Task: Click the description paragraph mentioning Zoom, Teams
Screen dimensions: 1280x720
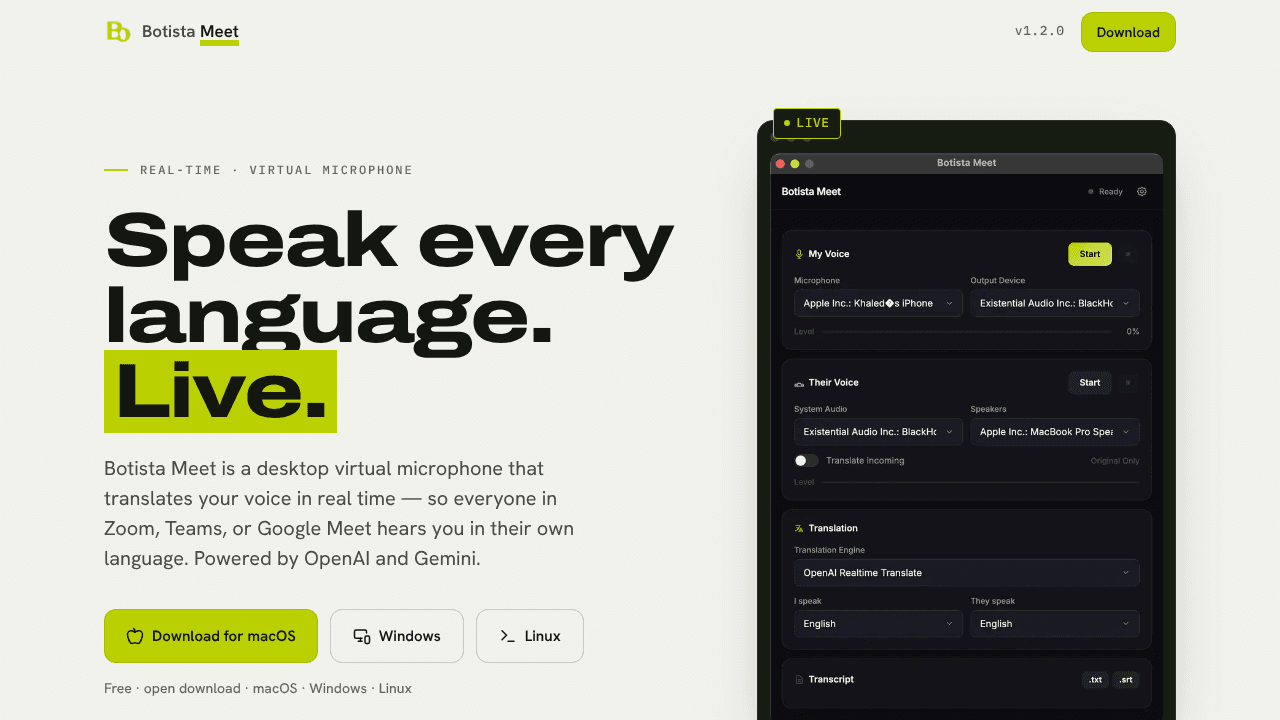Action: (x=339, y=513)
